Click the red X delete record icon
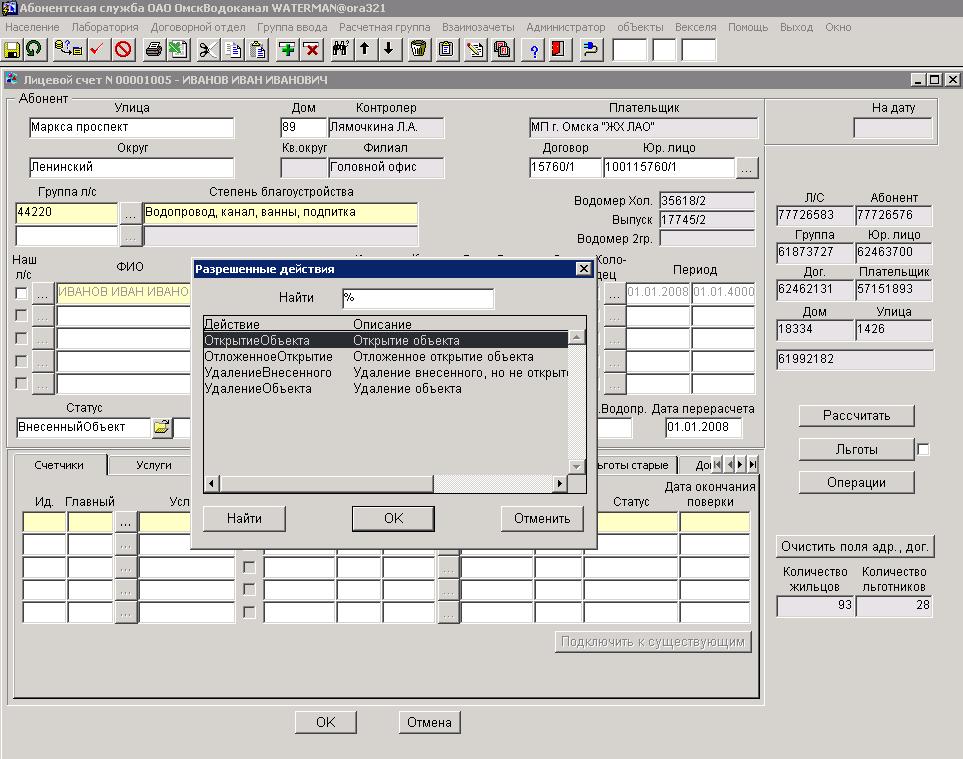The width and height of the screenshot is (963, 759). click(311, 49)
